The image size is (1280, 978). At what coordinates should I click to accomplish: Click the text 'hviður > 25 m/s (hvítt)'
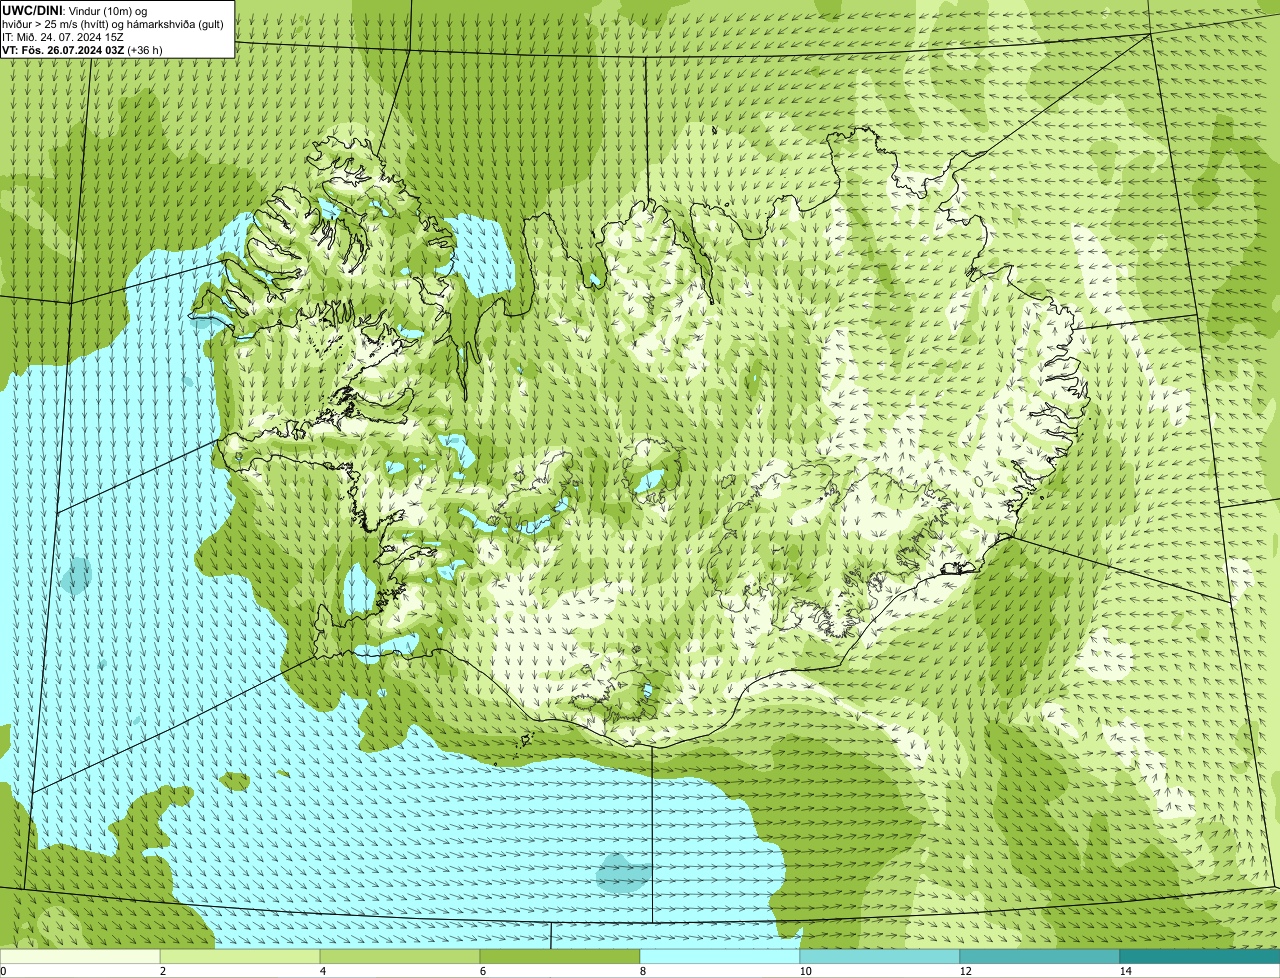[58, 23]
